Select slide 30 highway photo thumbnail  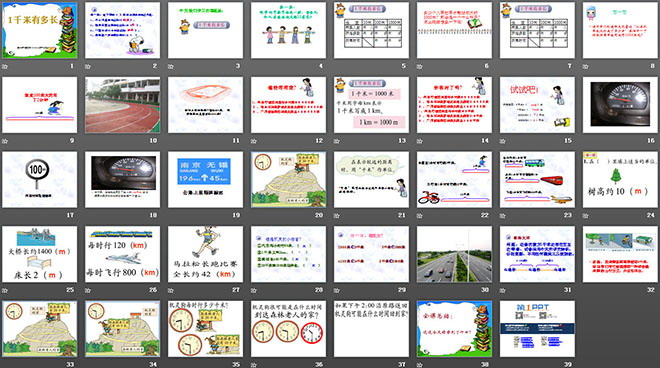pyautogui.click(x=454, y=254)
